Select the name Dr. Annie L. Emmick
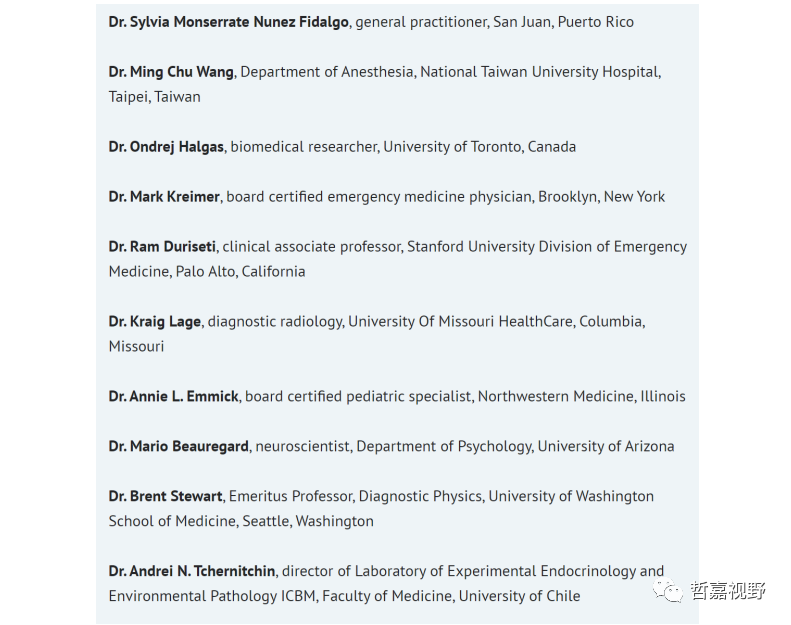Viewport: 791px width, 625px height. 173,397
